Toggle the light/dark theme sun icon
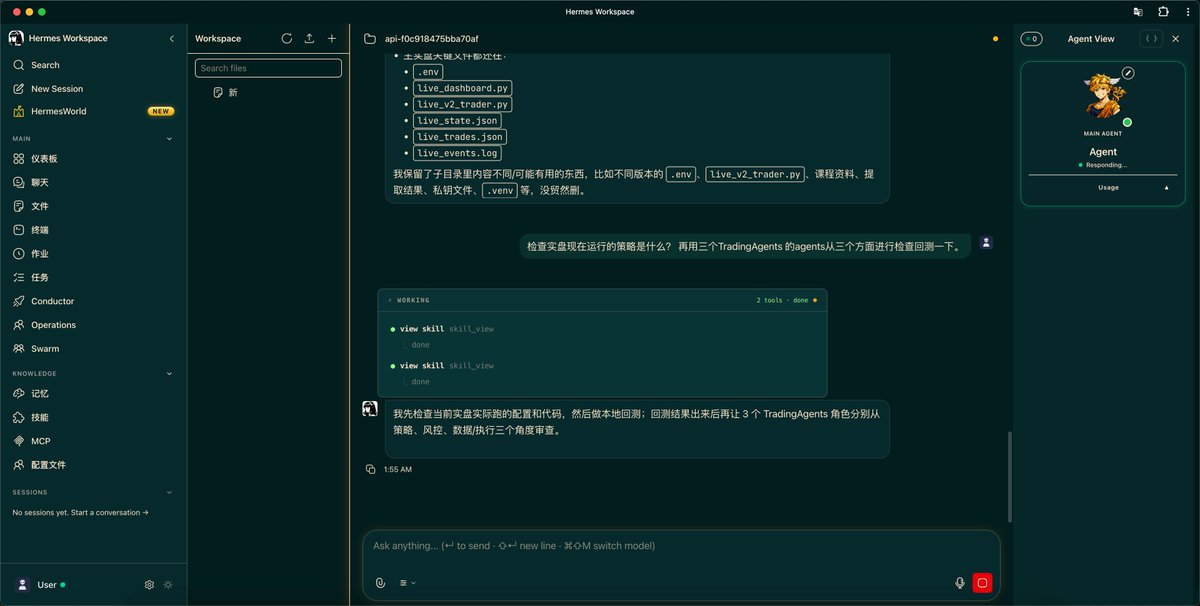The height and width of the screenshot is (606, 1200). coord(168,585)
